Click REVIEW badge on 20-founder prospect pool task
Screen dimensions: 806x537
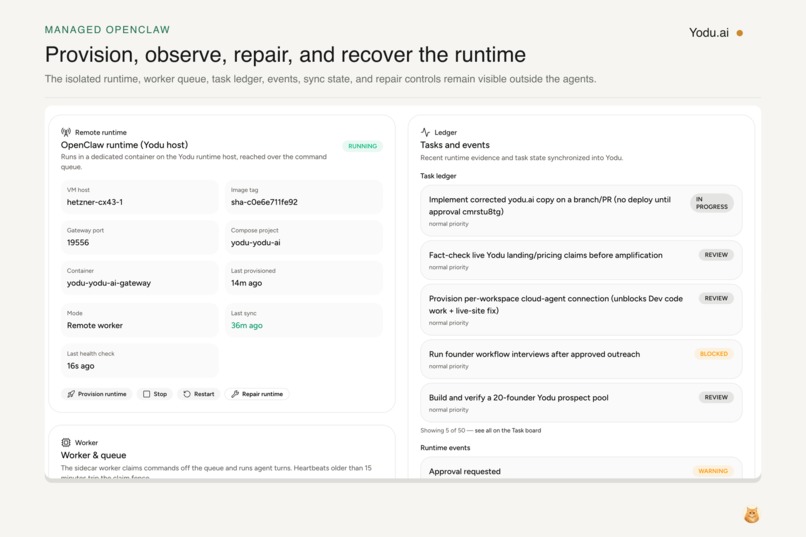[716, 397]
